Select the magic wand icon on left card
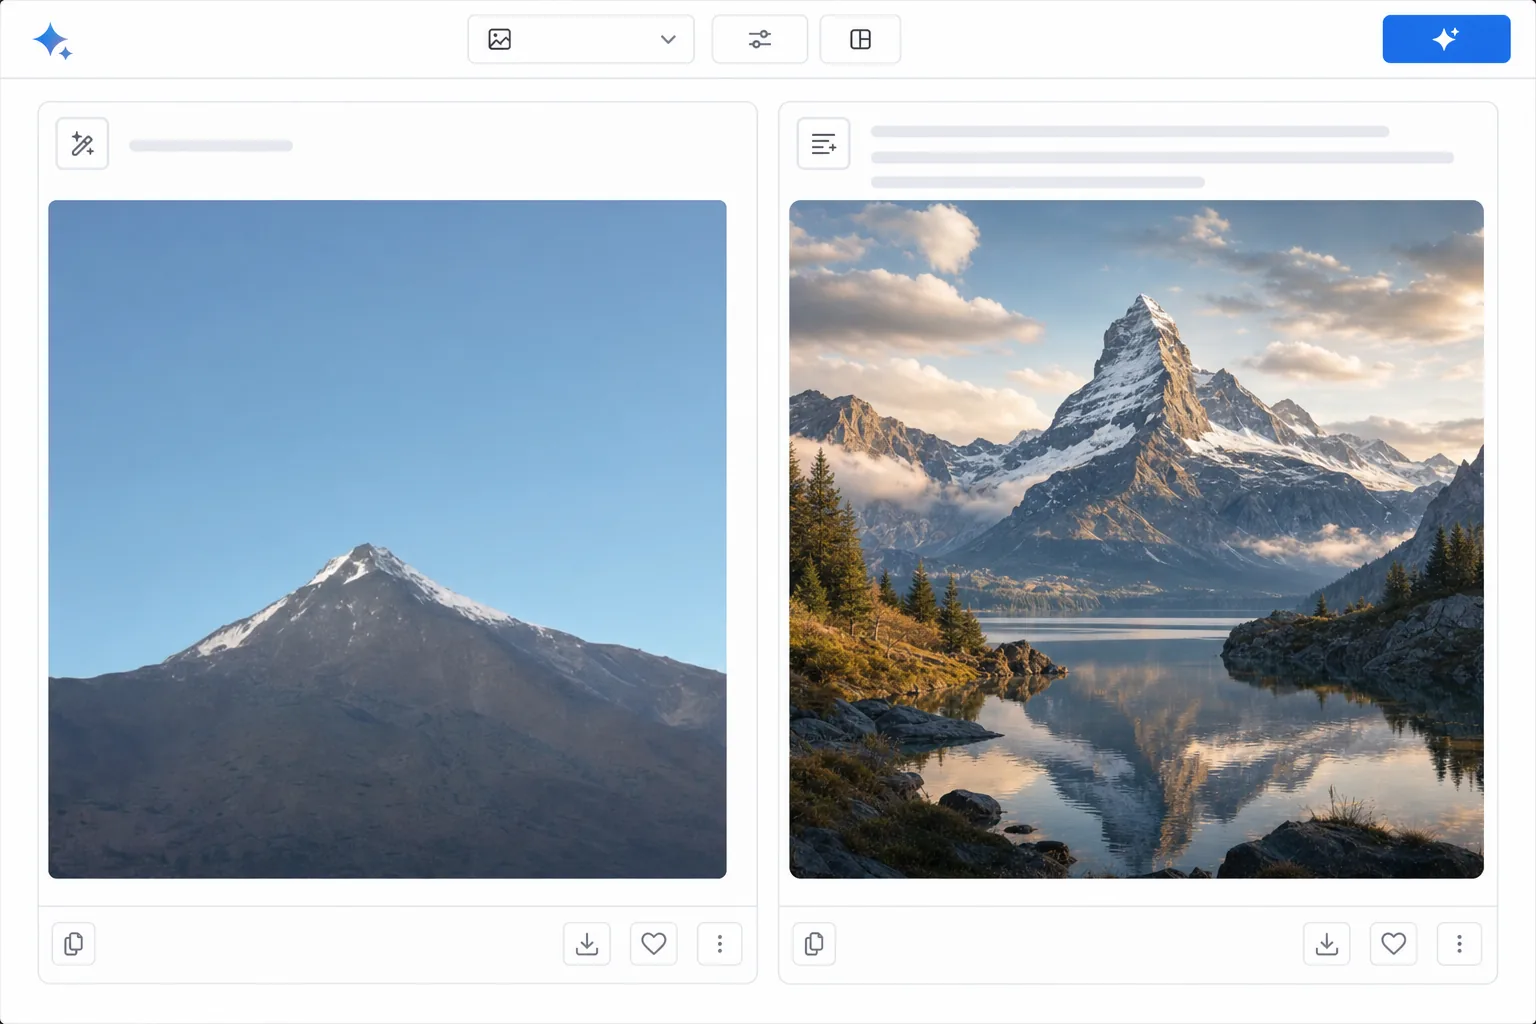1536x1024 pixels. click(x=82, y=144)
